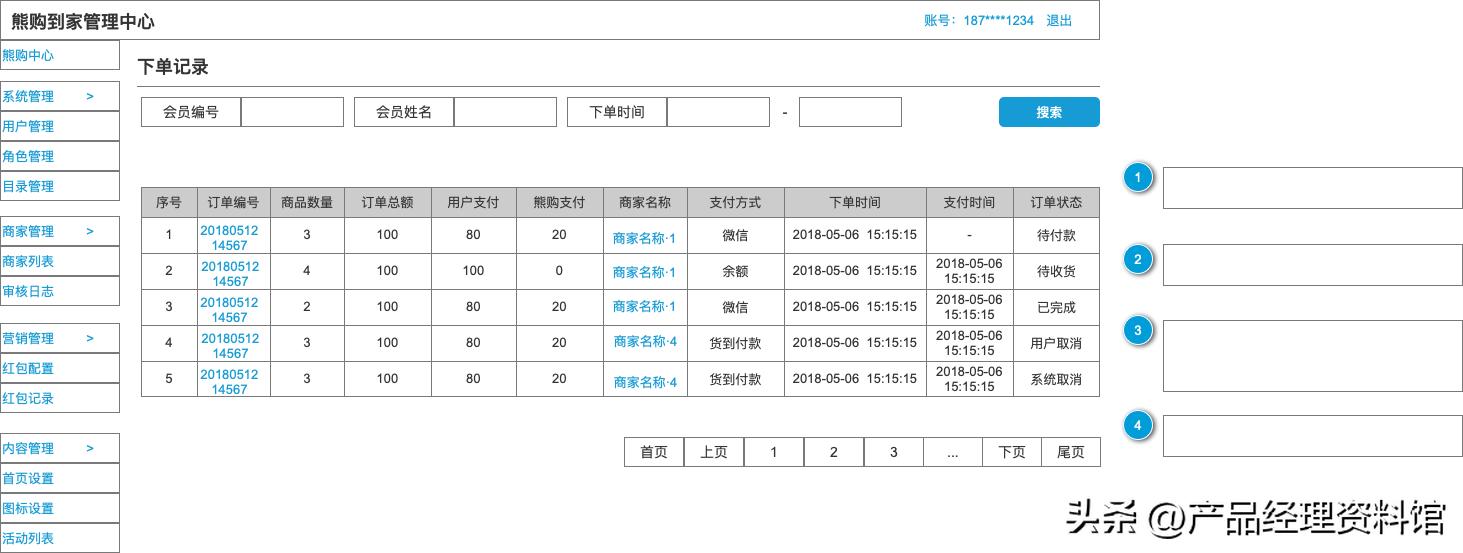The height and width of the screenshot is (553, 1463).
Task: Focus the 会员编号 input field
Action: [x=292, y=112]
